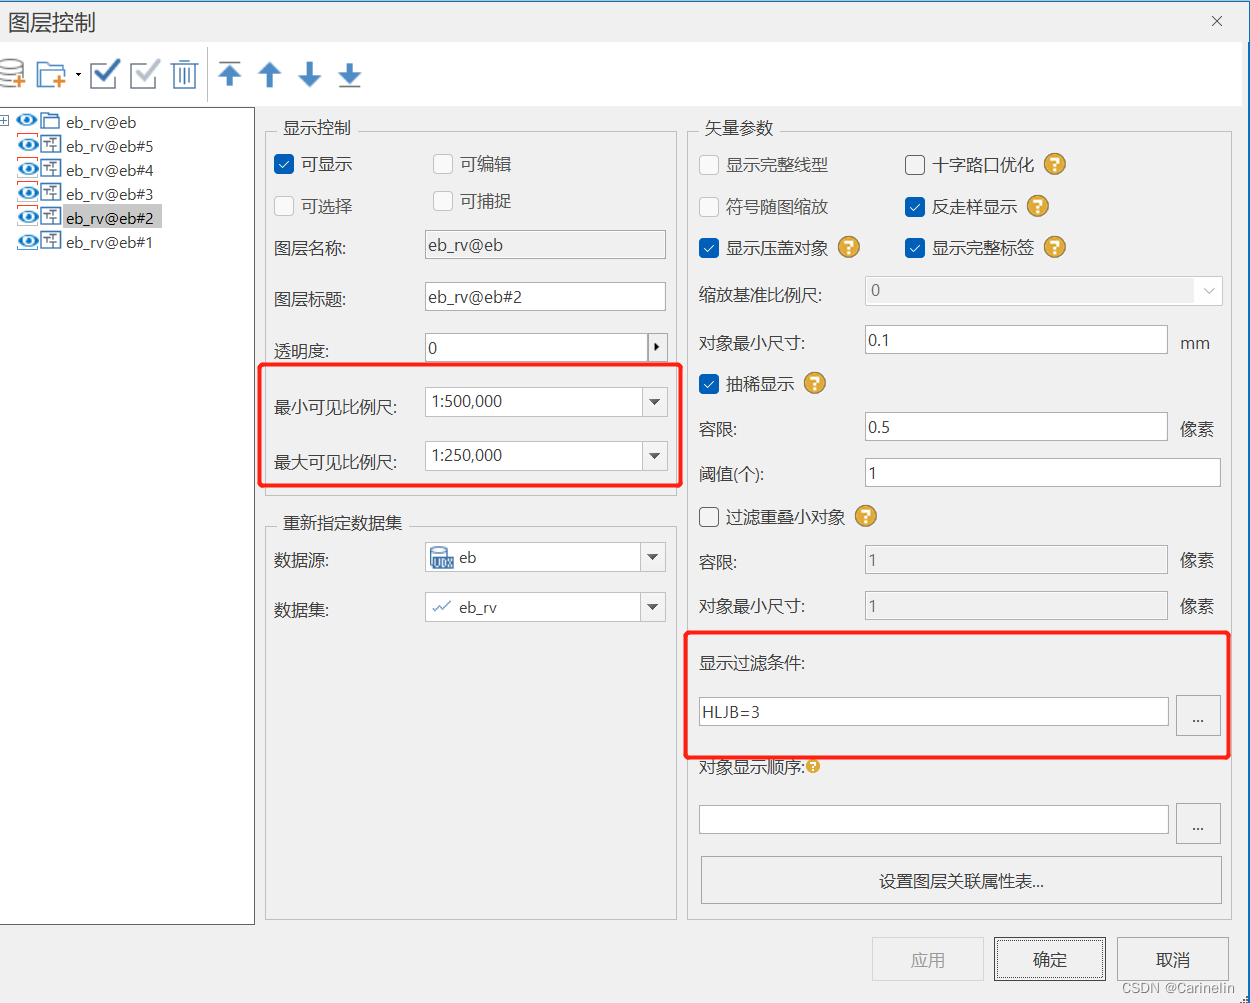This screenshot has height=1003, width=1250.
Task: Open the 最小可见比例尺 dropdown
Action: tap(655, 401)
